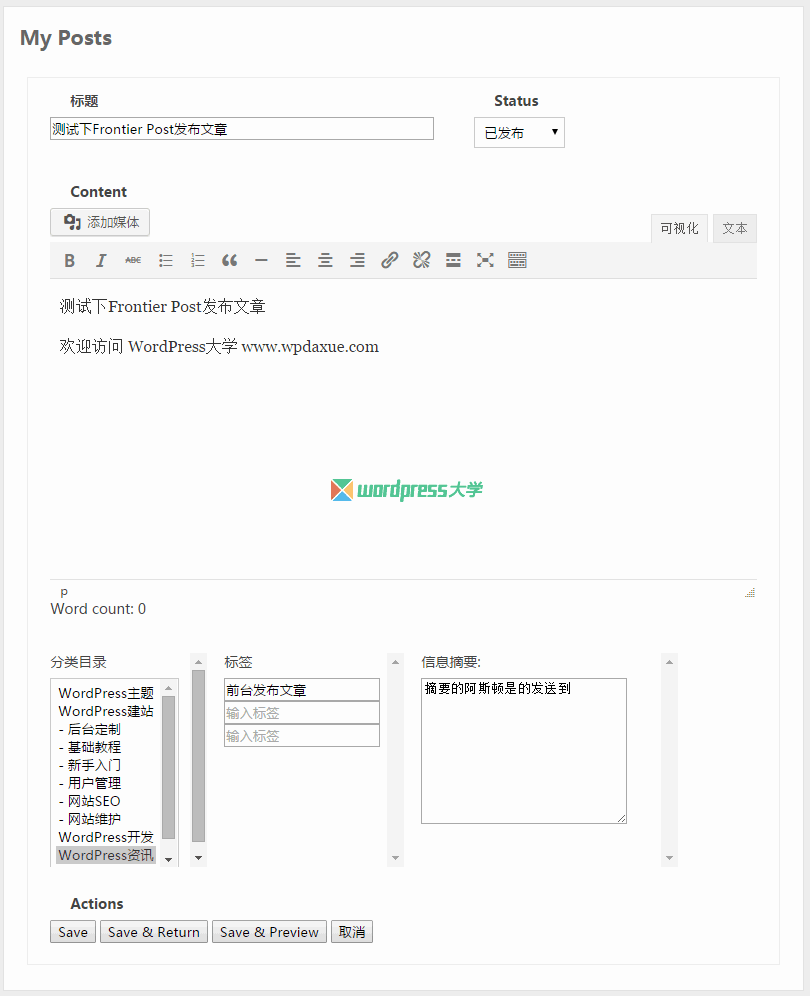The width and height of the screenshot is (810, 996).
Task: Click excerpt panel scroll up arrow
Action: point(669,662)
